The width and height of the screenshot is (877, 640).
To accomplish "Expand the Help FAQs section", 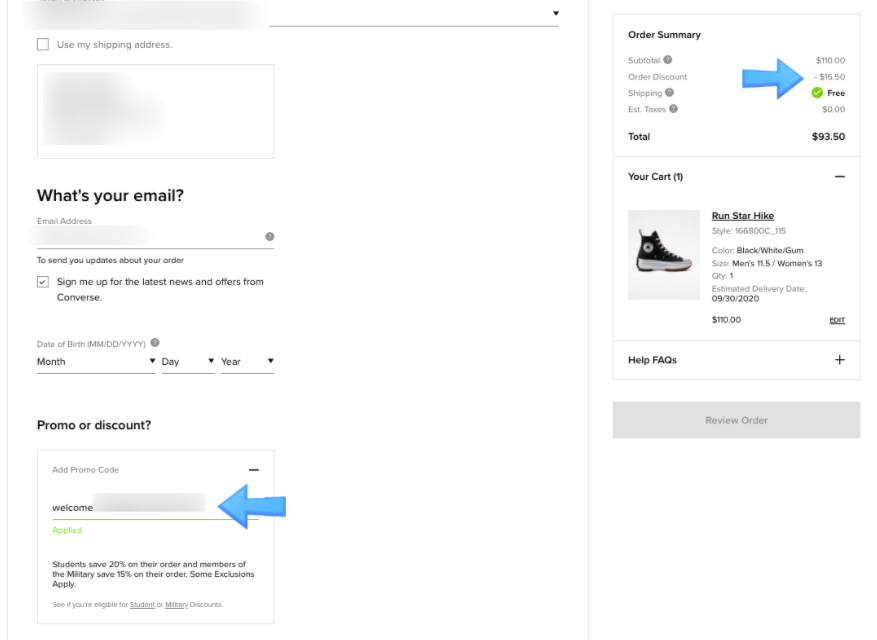I will (x=840, y=360).
